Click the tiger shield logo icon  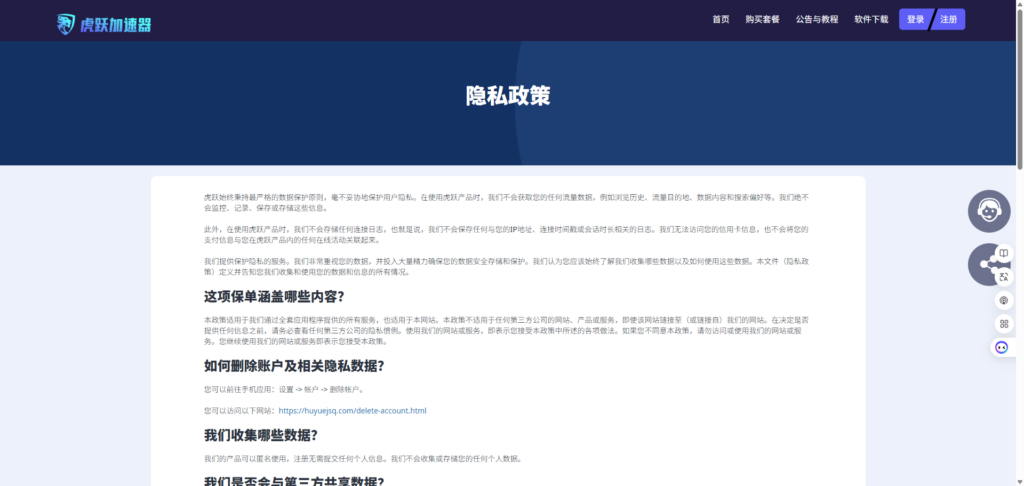click(x=67, y=21)
